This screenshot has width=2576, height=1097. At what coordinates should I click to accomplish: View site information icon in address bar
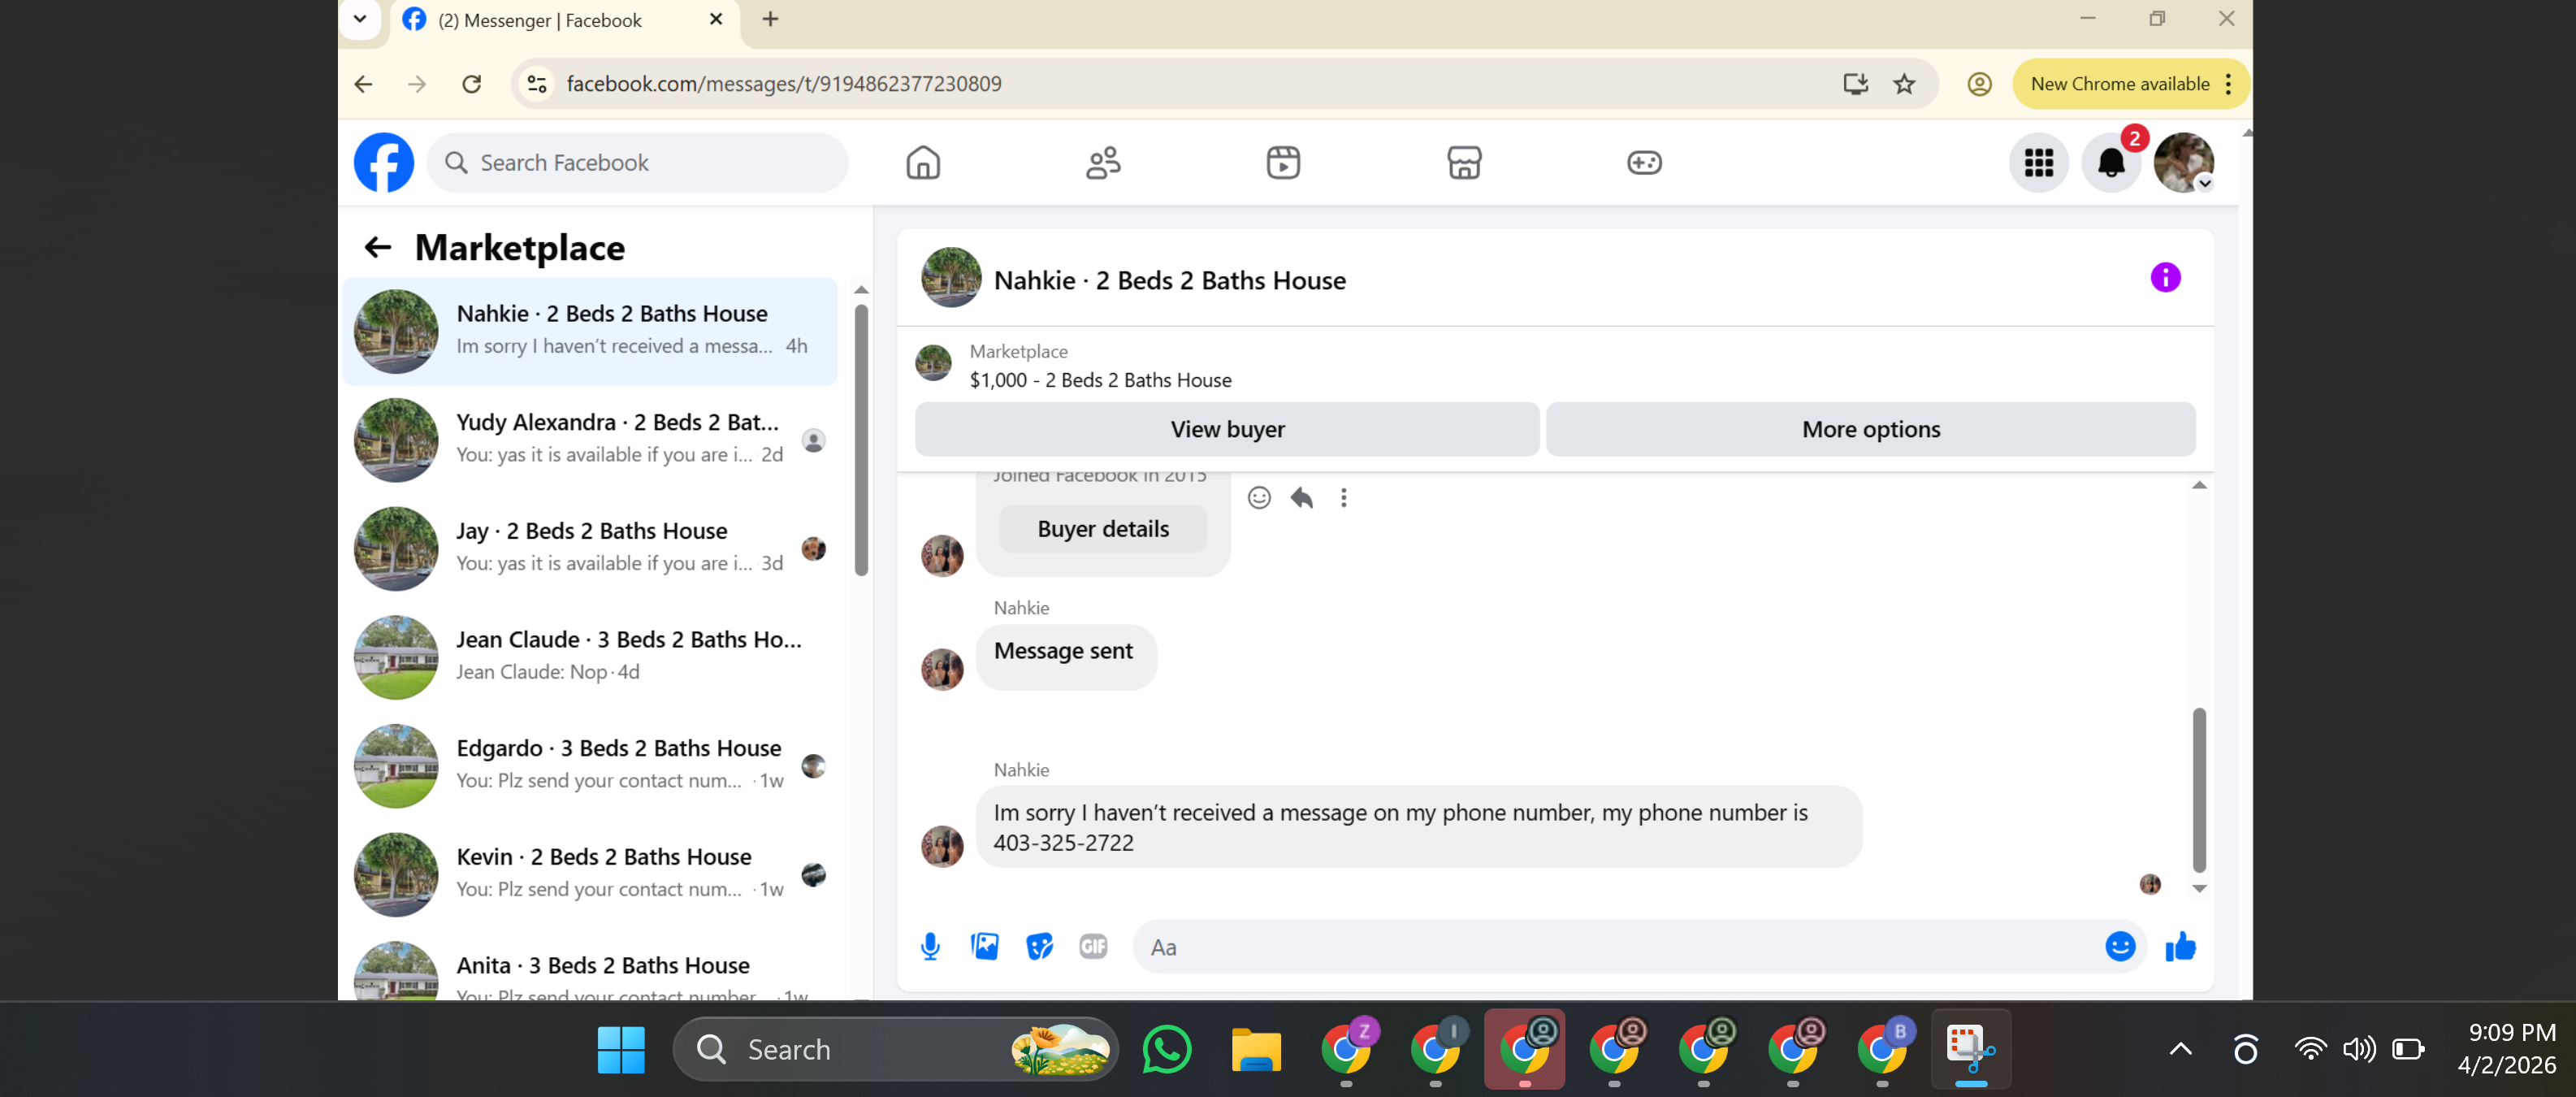(x=537, y=84)
